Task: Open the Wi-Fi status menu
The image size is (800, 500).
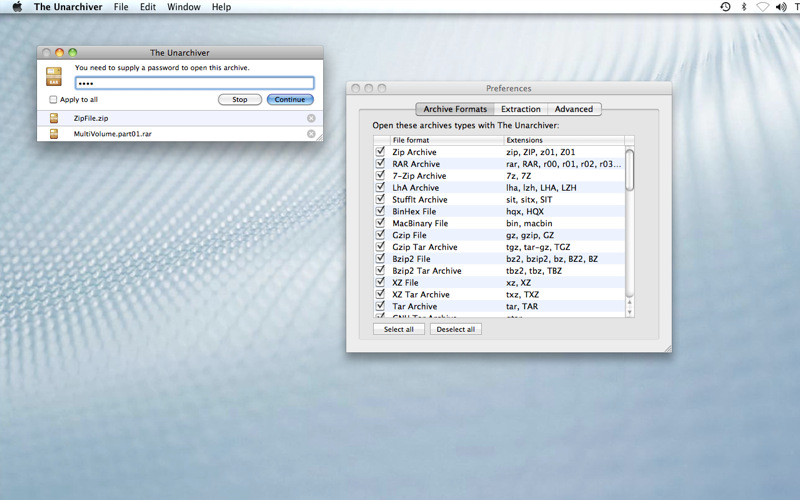Action: (x=762, y=7)
